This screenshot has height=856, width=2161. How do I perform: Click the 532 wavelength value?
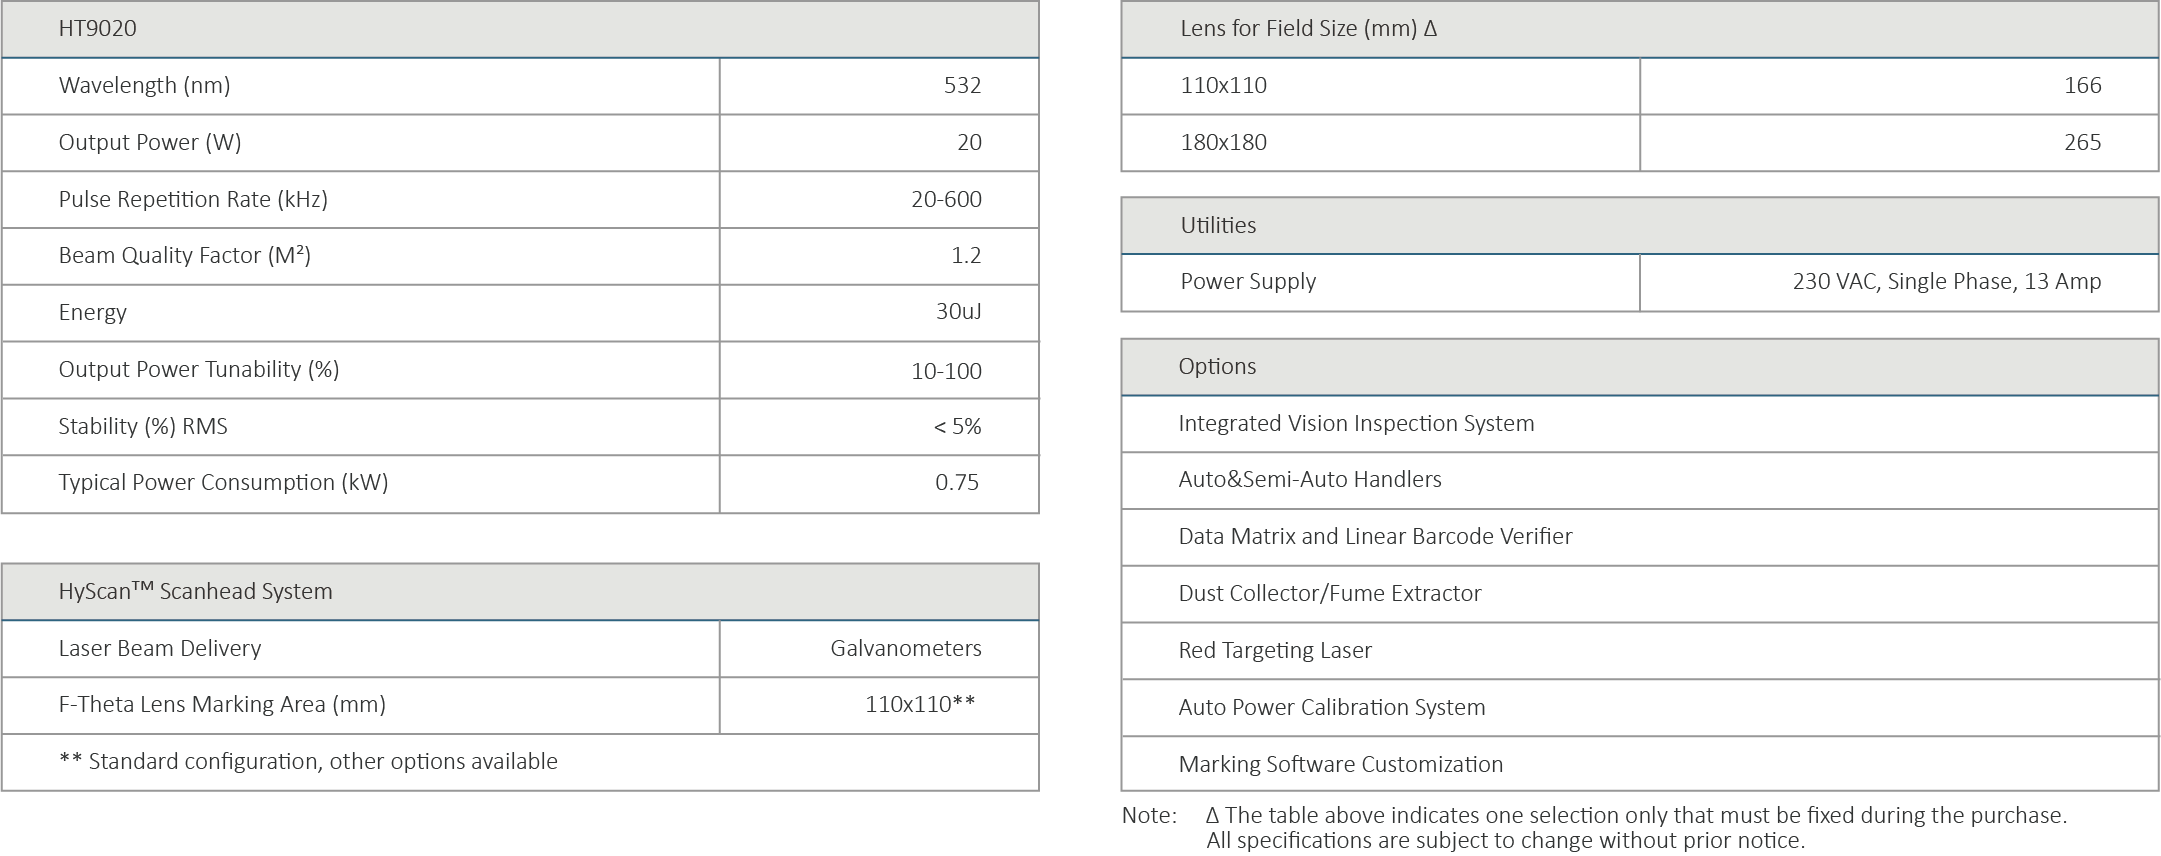point(962,86)
